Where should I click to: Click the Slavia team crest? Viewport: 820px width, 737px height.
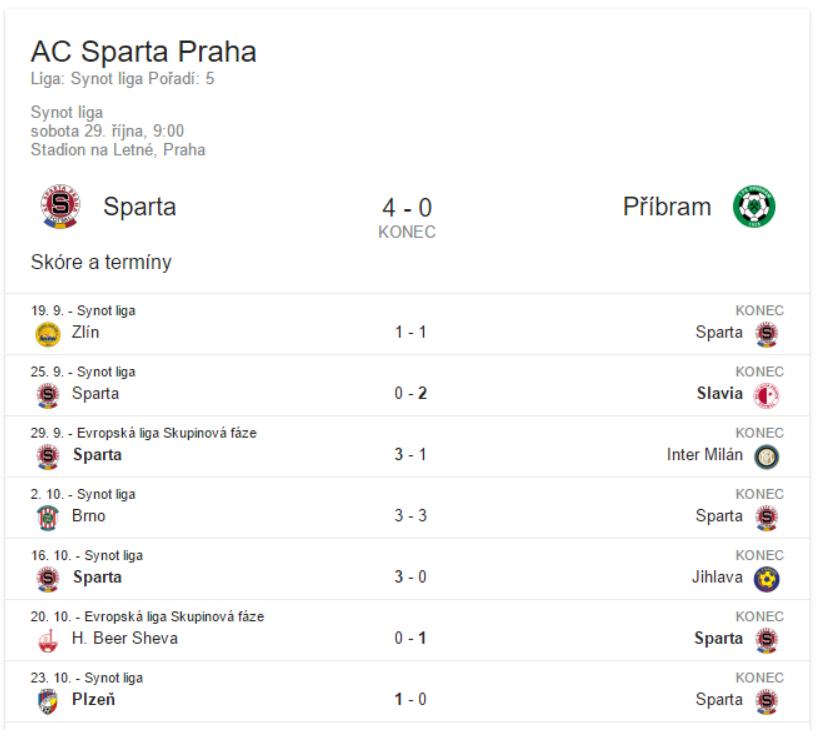coord(766,395)
